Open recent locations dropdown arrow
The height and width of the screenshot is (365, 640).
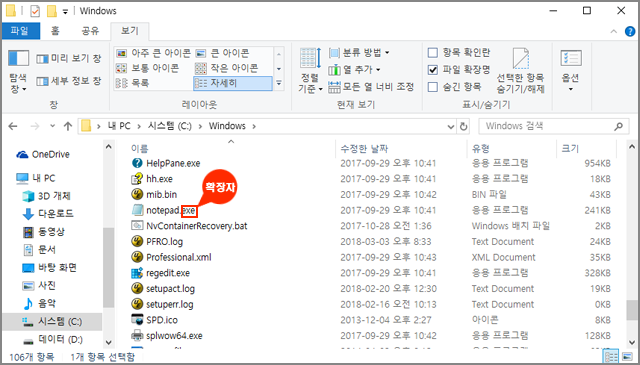[x=52, y=126]
